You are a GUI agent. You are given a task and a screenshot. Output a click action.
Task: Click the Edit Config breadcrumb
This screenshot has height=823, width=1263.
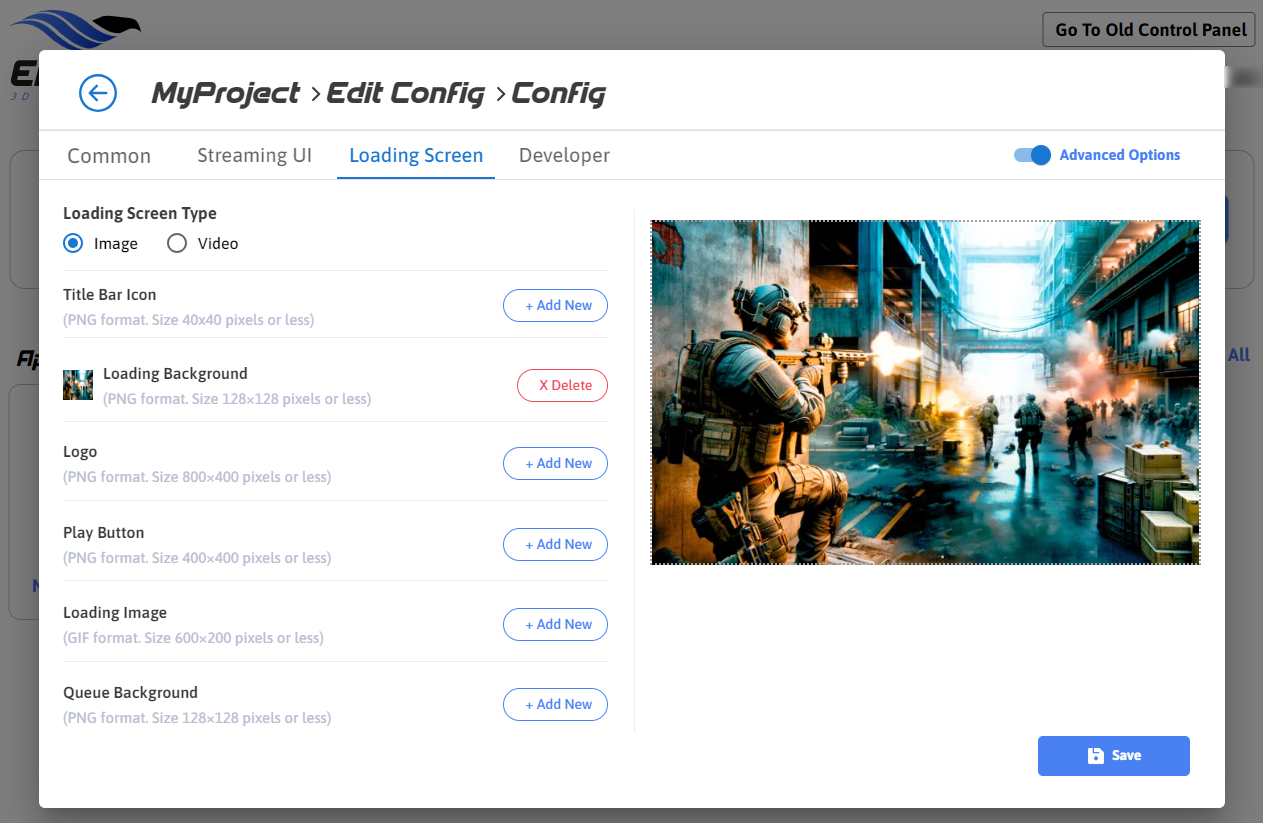[x=406, y=93]
